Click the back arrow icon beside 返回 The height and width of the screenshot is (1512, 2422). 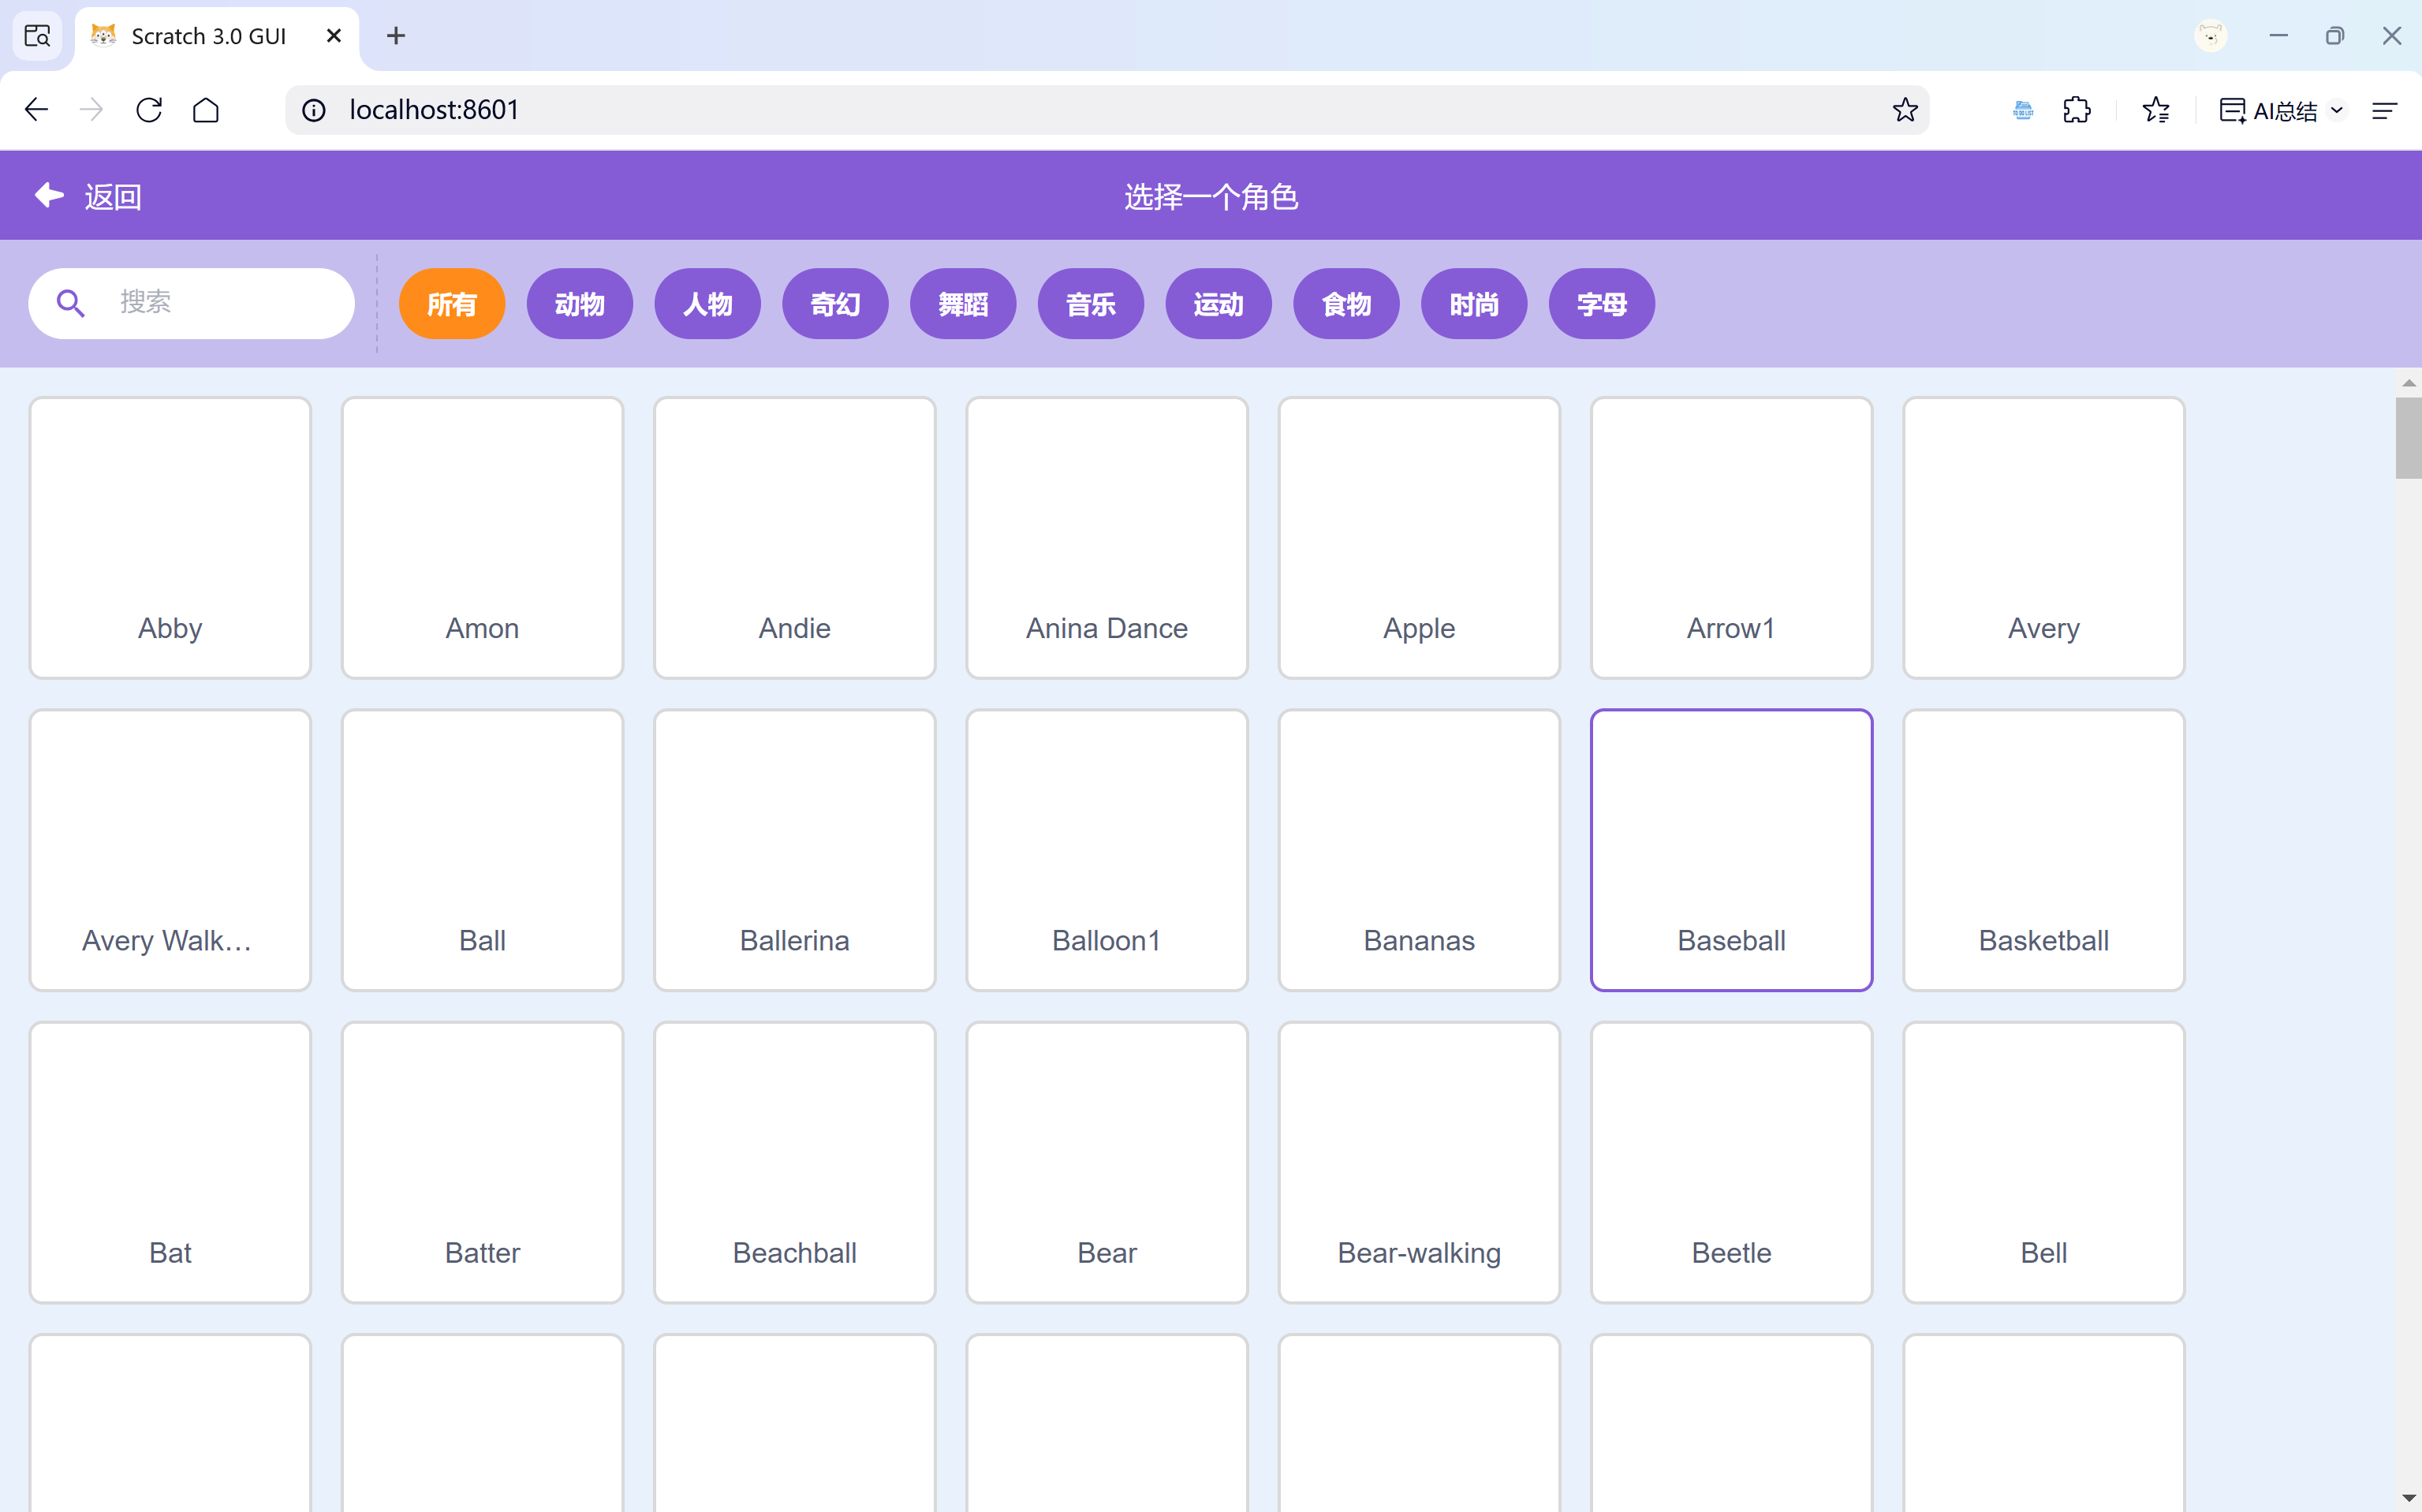49,195
